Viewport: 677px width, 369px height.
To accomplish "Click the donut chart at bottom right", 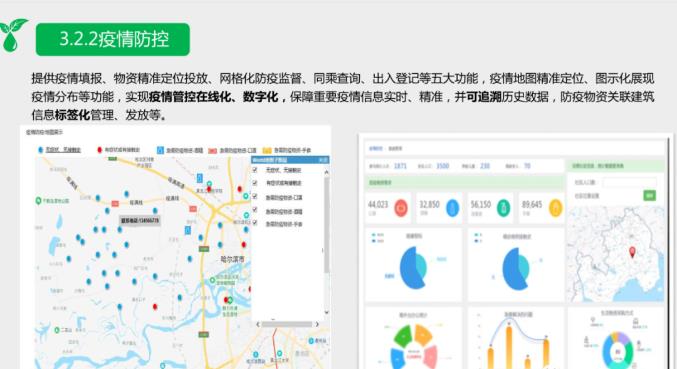I will click(617, 350).
